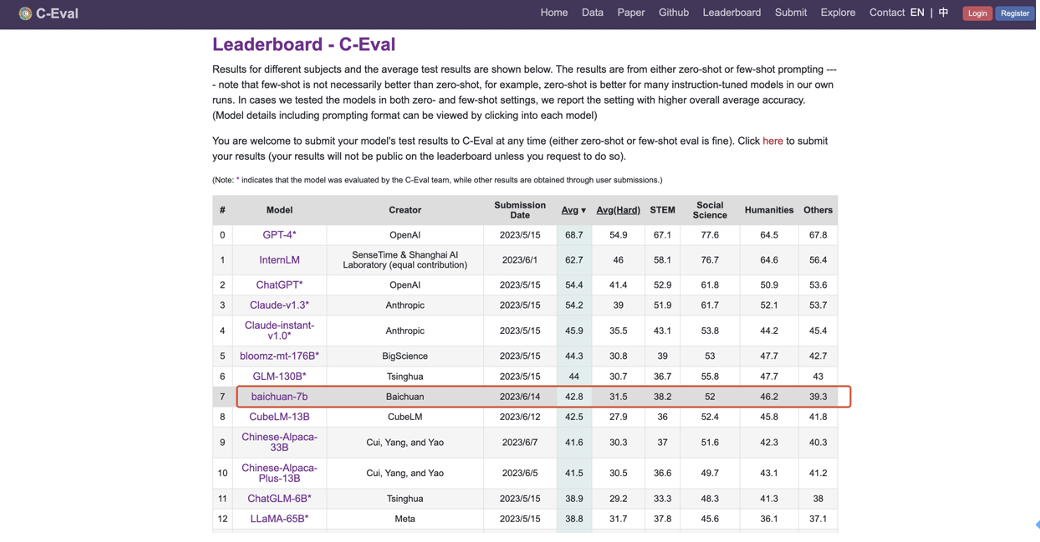Open the ChatGLM-6B* model link
This screenshot has height=542, width=1040.
pyautogui.click(x=279, y=498)
